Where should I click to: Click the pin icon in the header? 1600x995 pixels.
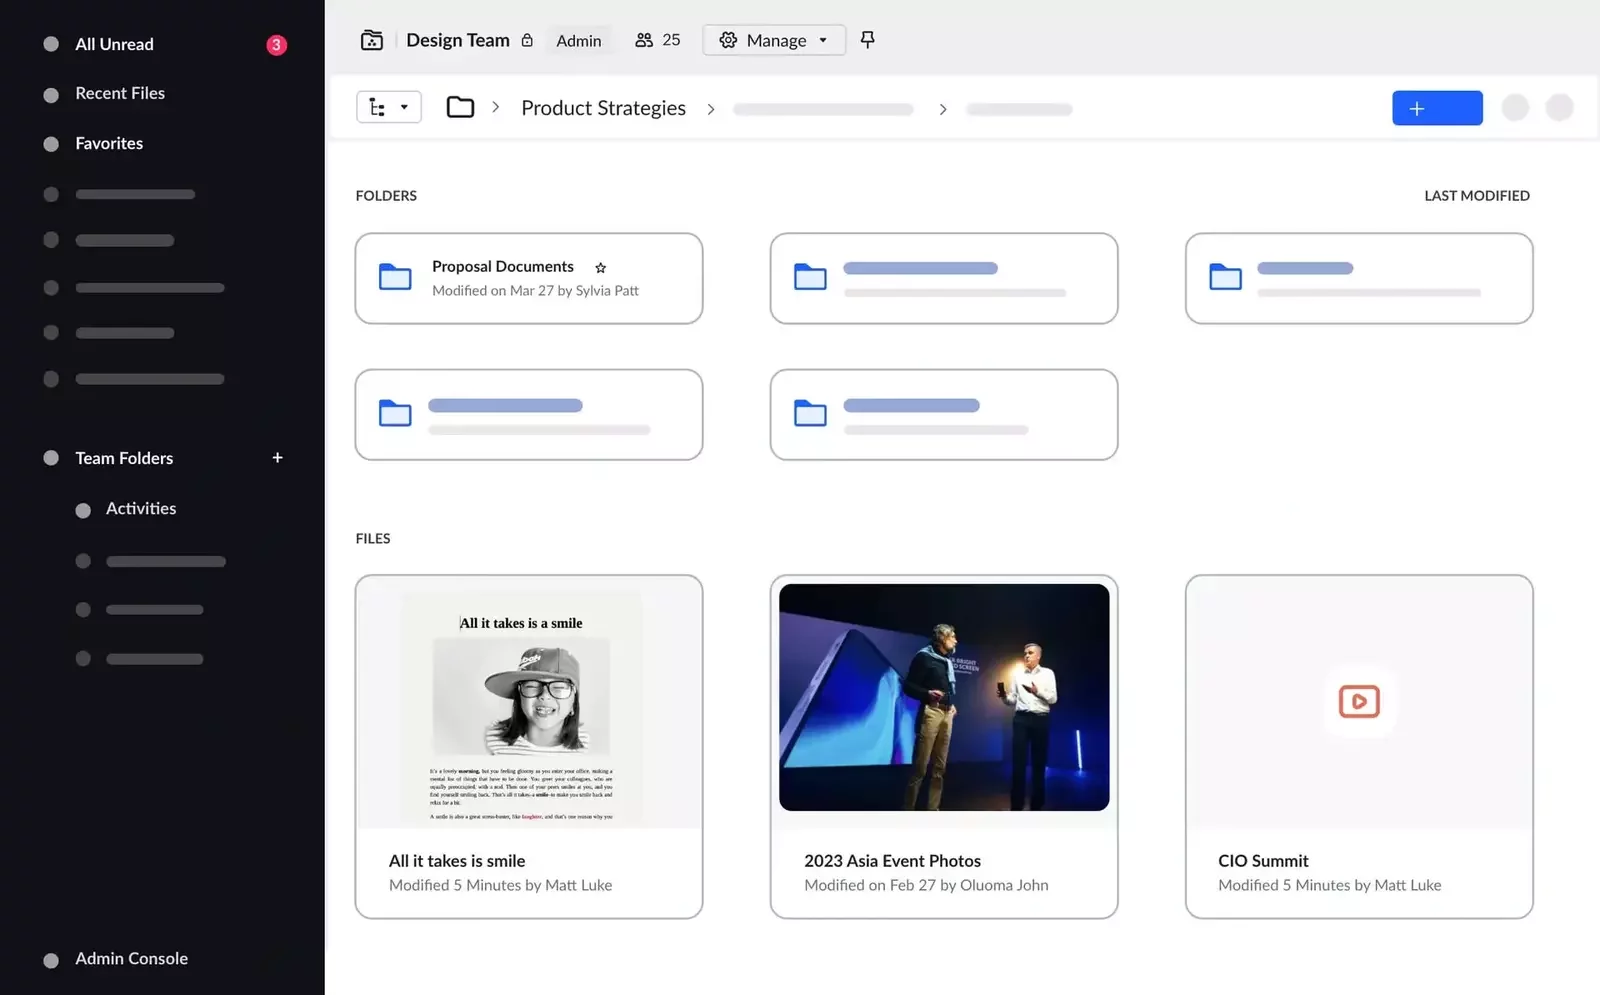(868, 40)
